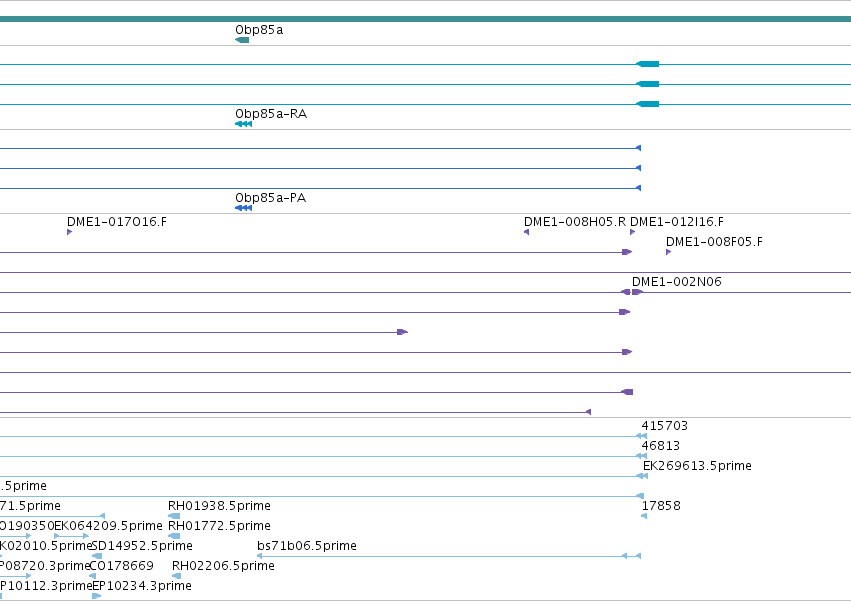Select the SD14952.5prime EST glyph
This screenshot has width=851, height=601.
[x=97, y=556]
